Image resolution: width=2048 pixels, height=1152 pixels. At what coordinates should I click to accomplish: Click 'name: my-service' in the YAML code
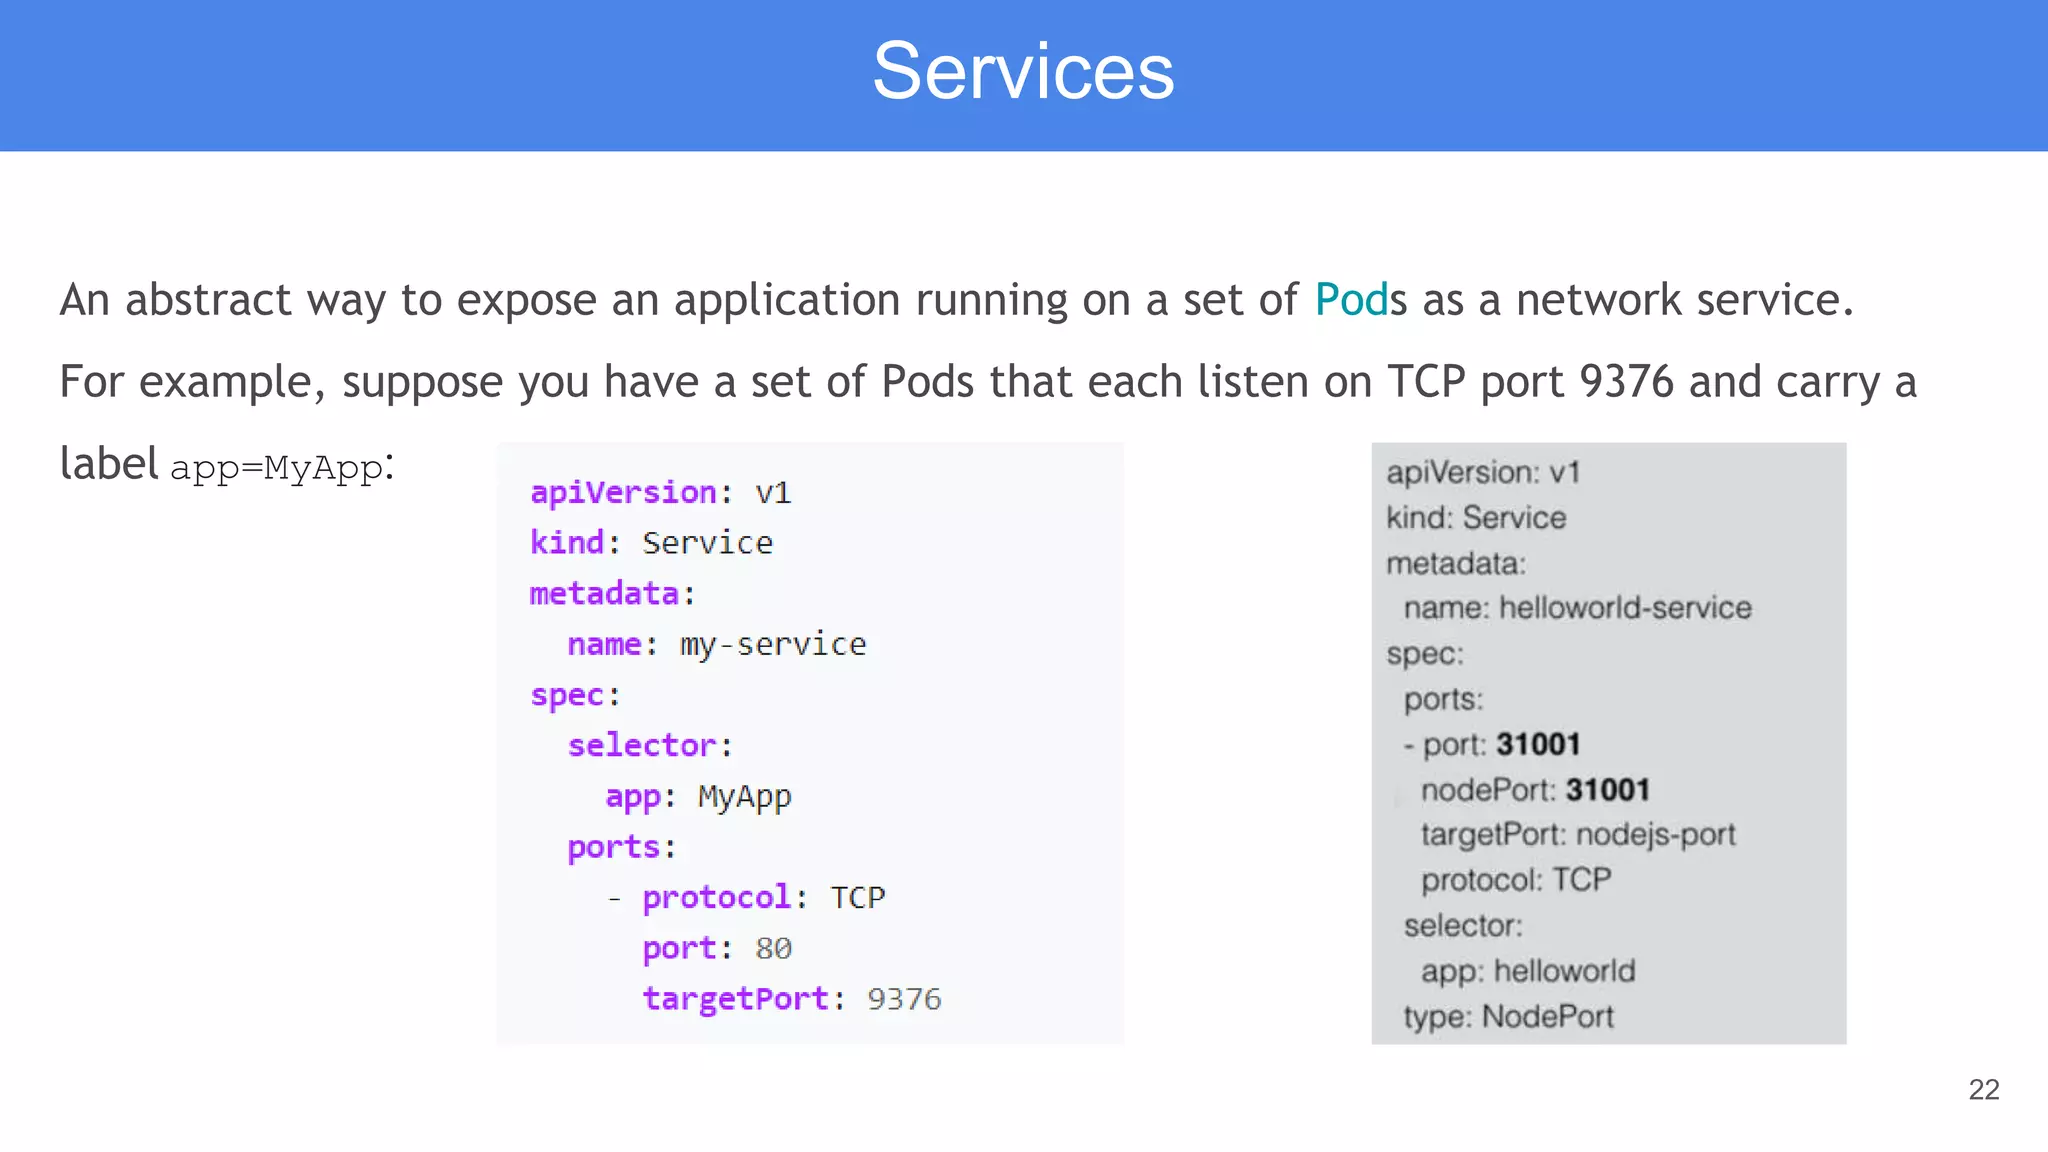(717, 645)
